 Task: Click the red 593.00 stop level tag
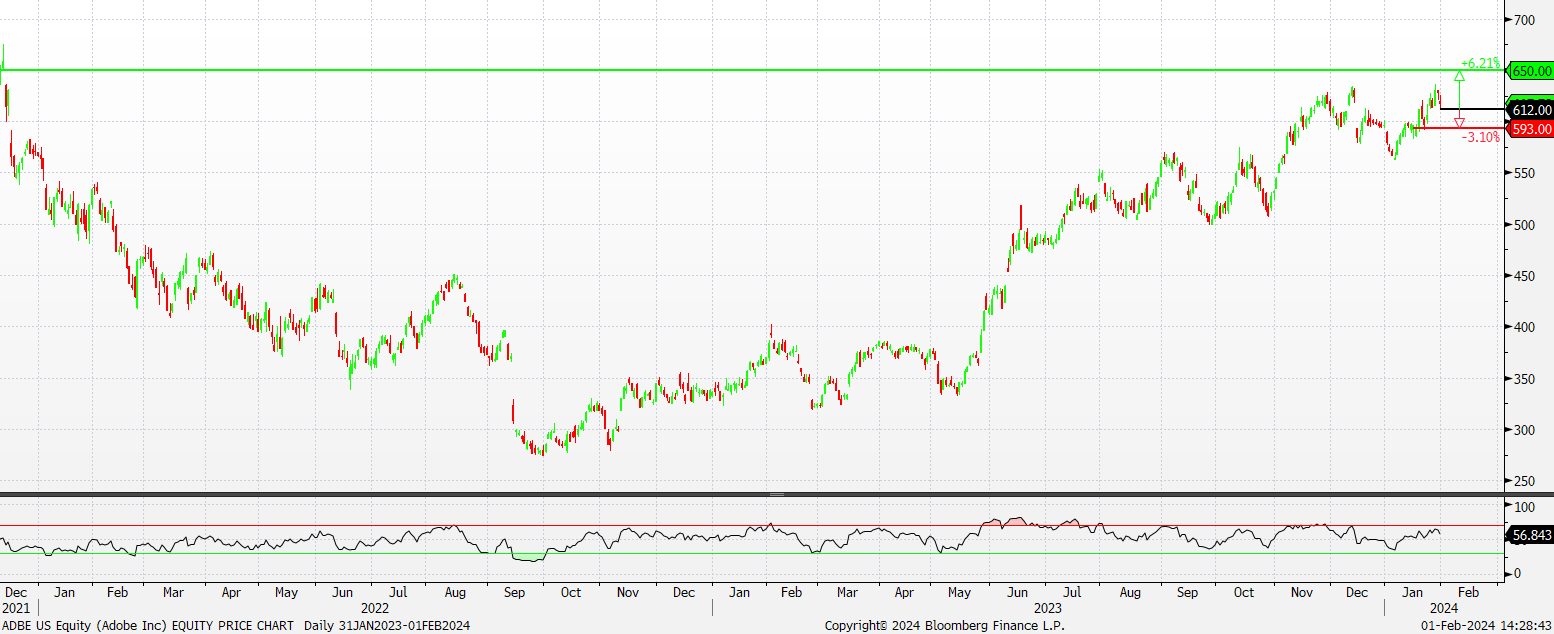point(1531,129)
